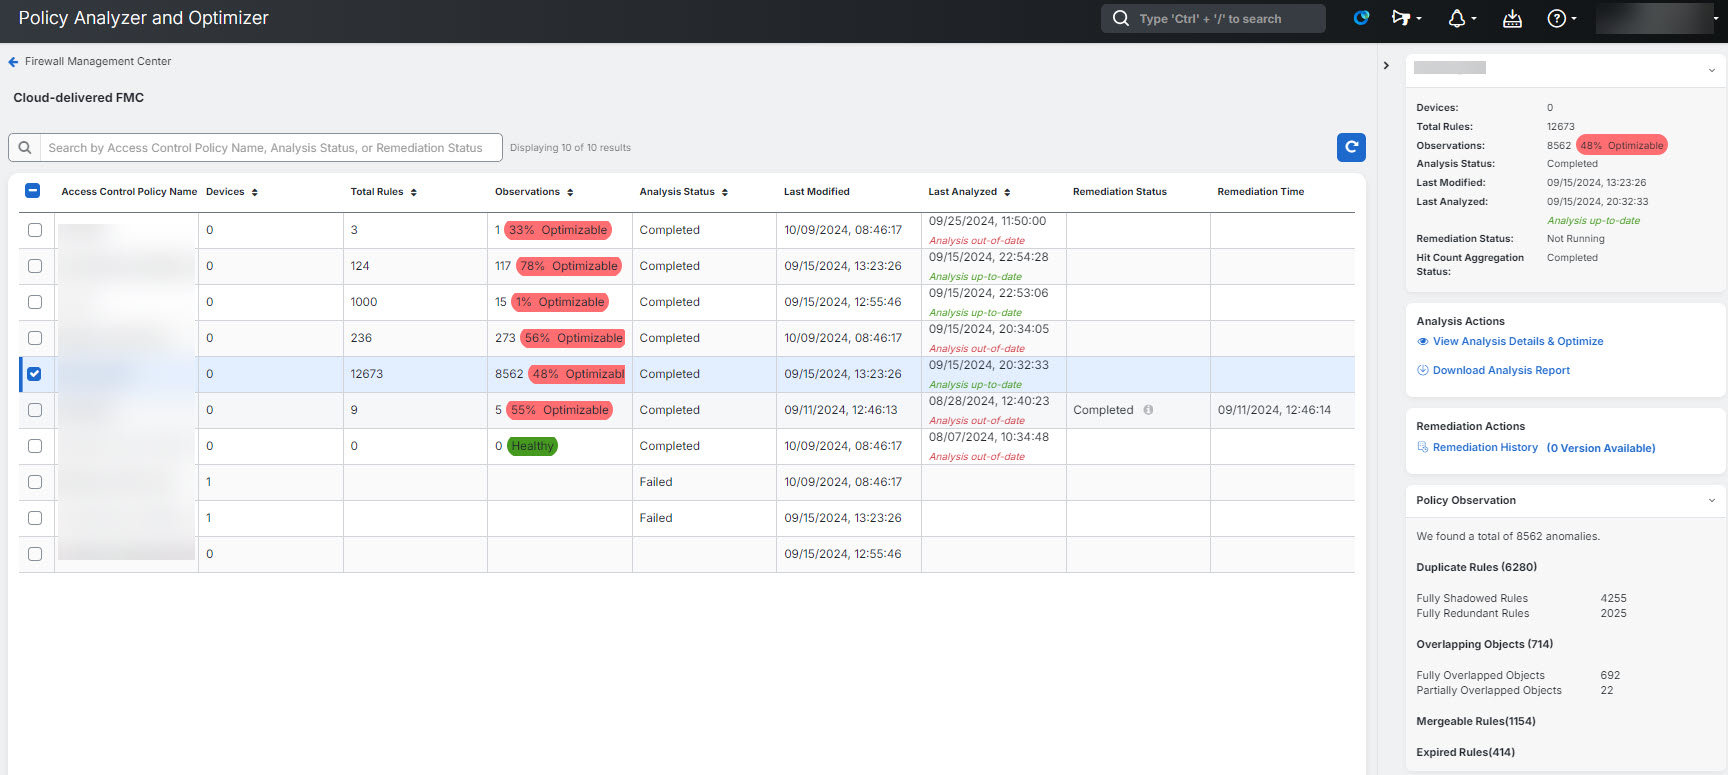This screenshot has height=775, width=1728.
Task: Check the Failed row modified 09/15/2024, 13:23:26
Action: [x=35, y=518]
